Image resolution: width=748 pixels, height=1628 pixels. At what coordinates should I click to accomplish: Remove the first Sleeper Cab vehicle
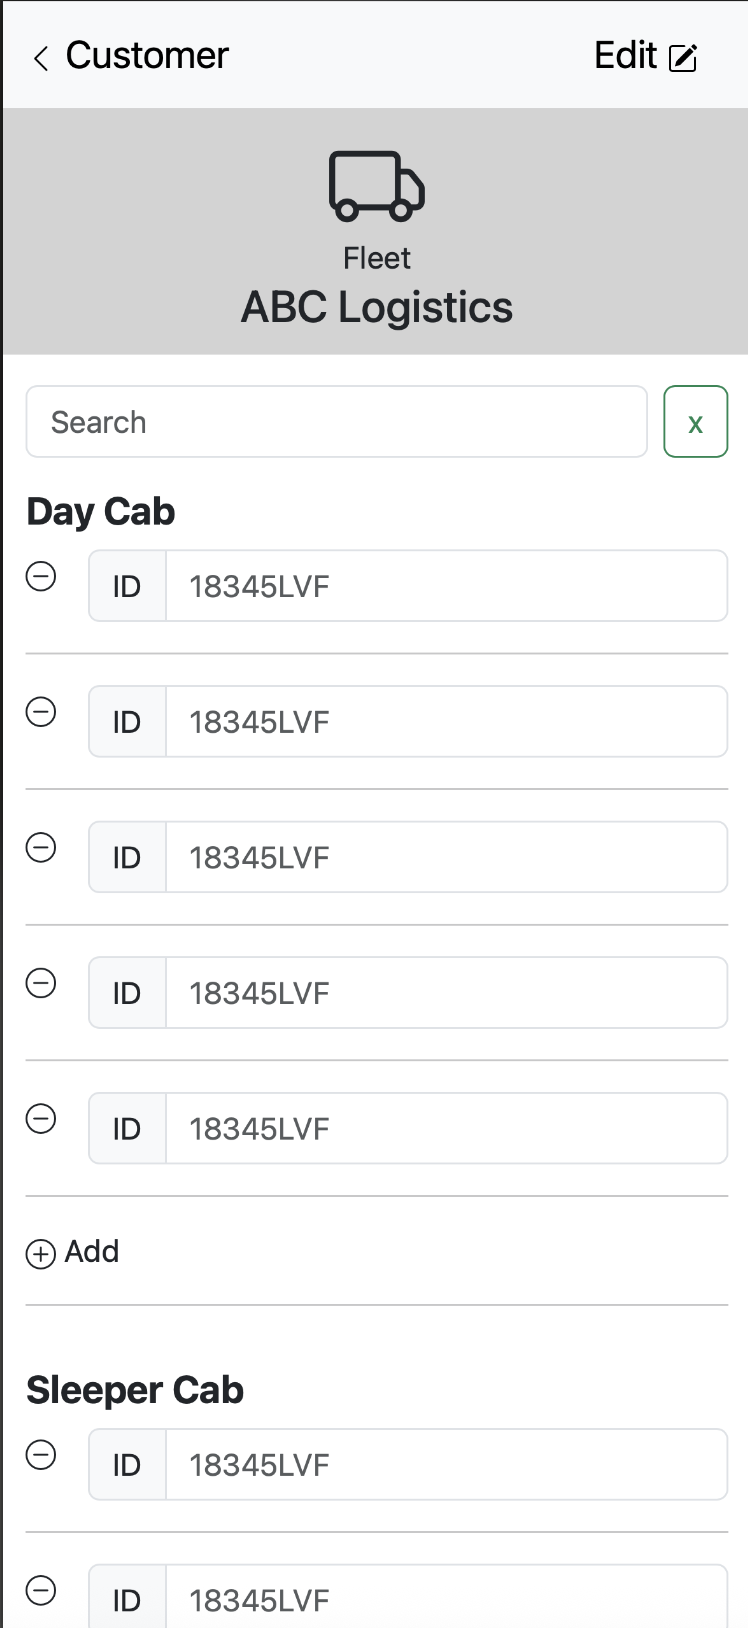41,1455
